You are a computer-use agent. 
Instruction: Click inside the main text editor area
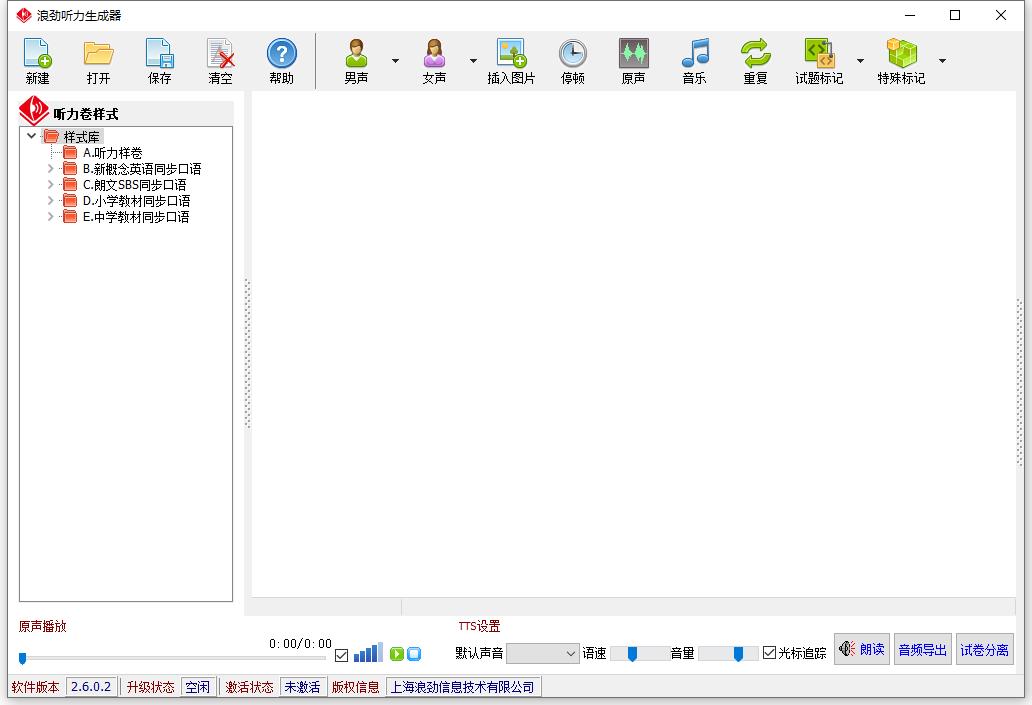(x=633, y=344)
